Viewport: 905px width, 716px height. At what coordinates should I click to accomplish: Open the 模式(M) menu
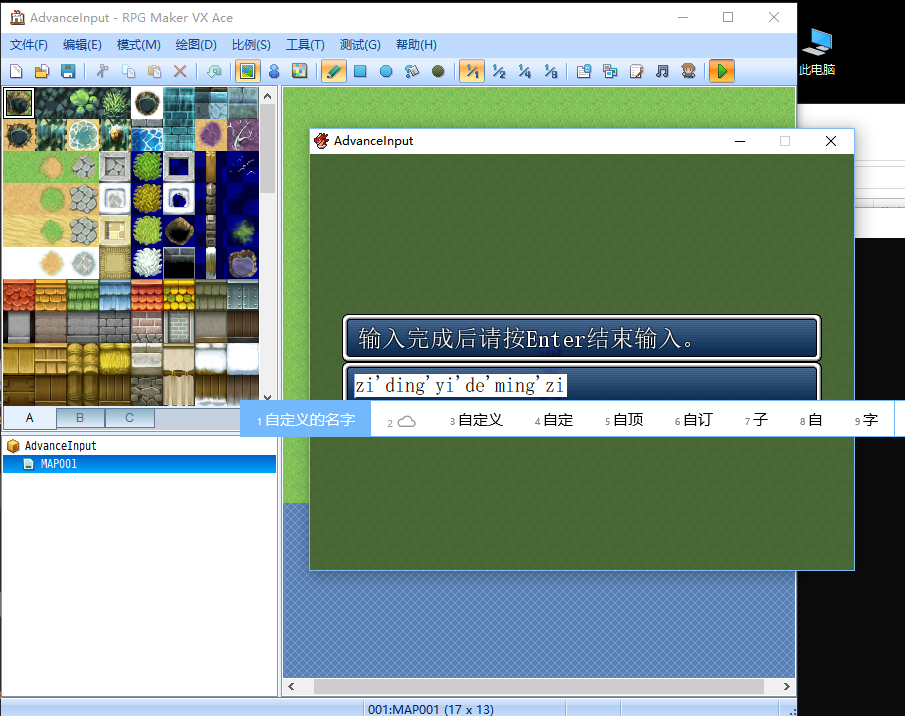139,44
